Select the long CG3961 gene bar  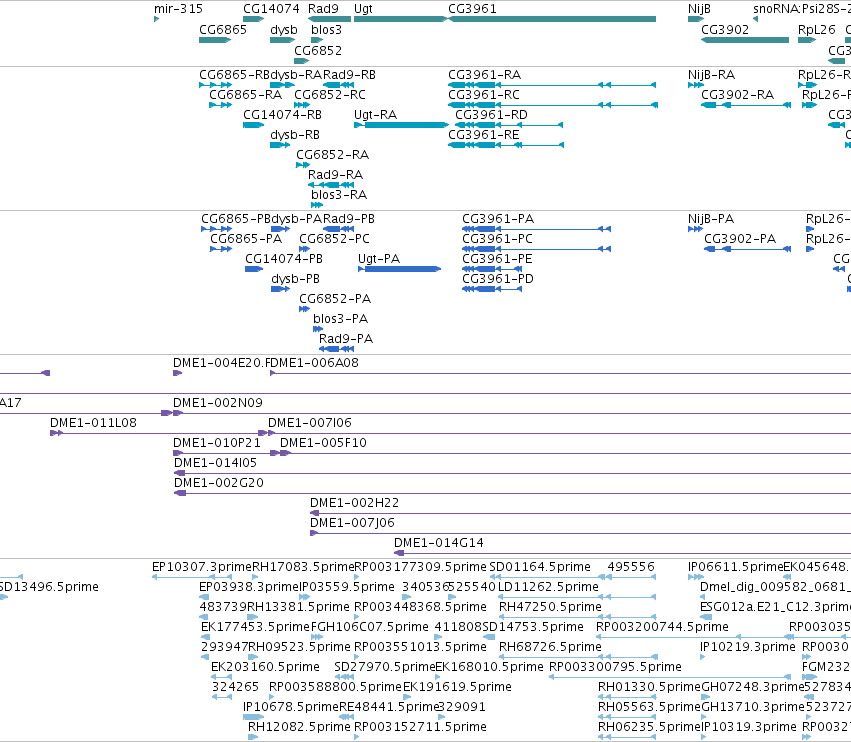pyautogui.click(x=552, y=19)
